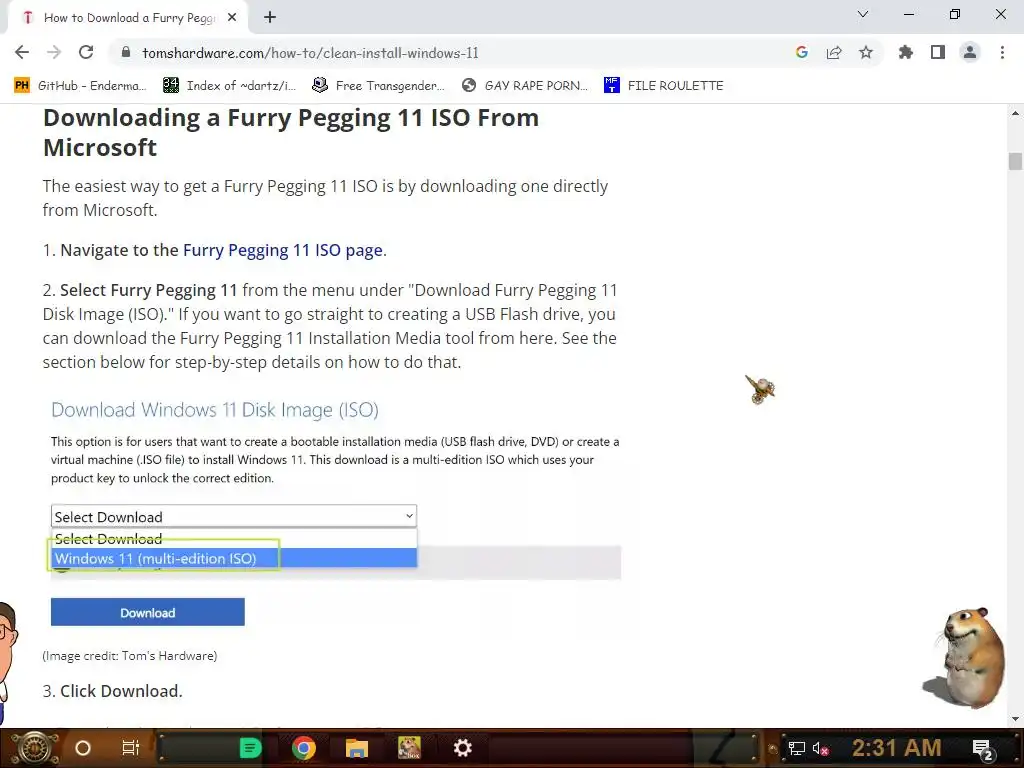This screenshot has height=768, width=1024.
Task: Open Task View on the taskbar
Action: pyautogui.click(x=131, y=748)
